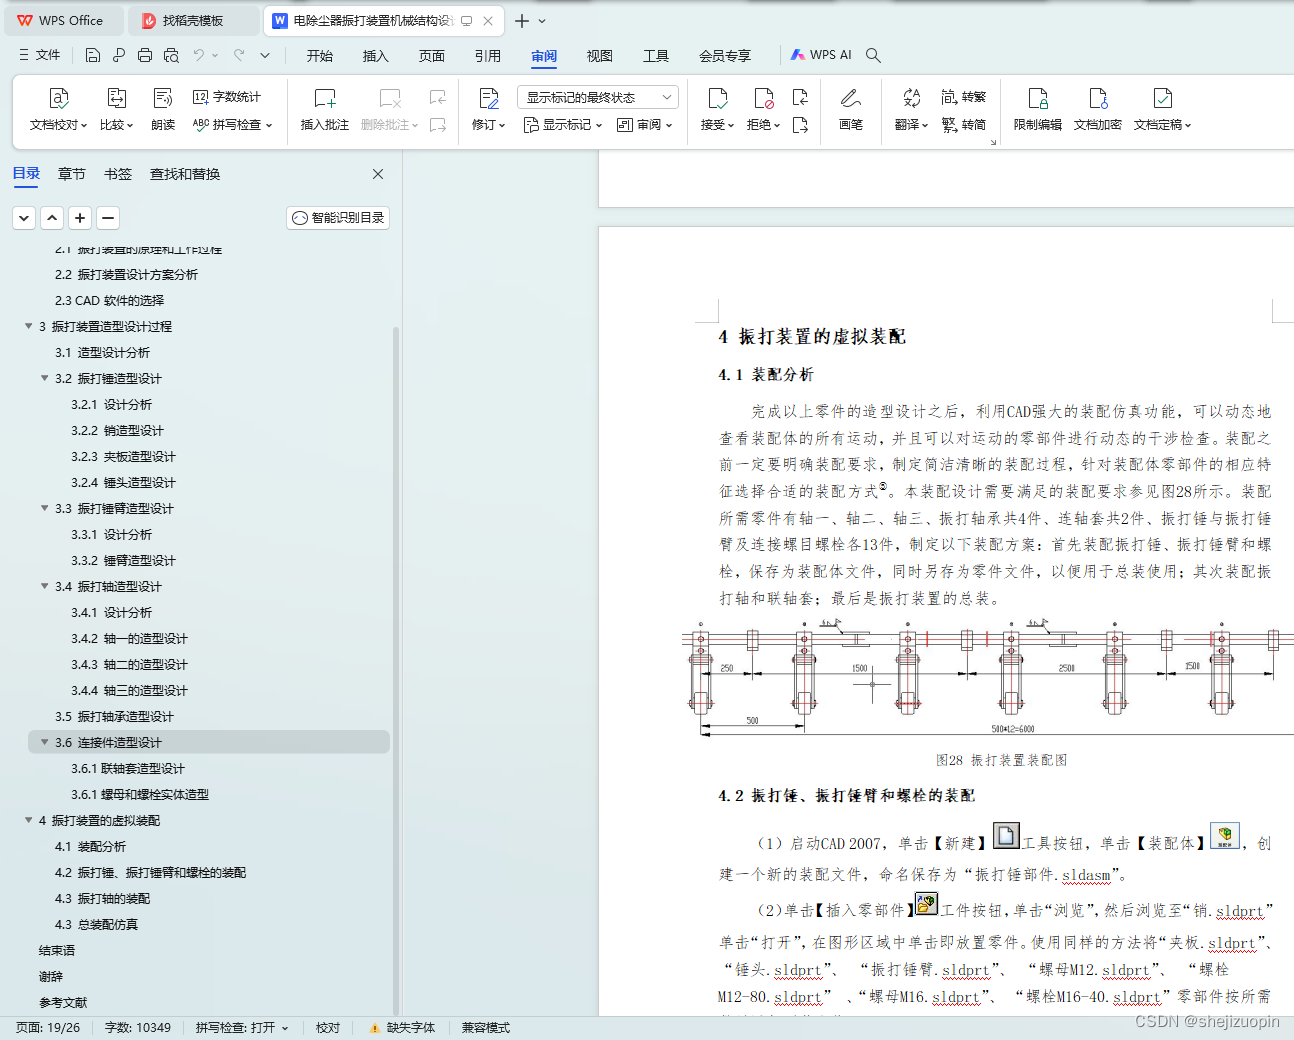Switch to the 会员专享 tab
1294x1040 pixels.
click(725, 56)
